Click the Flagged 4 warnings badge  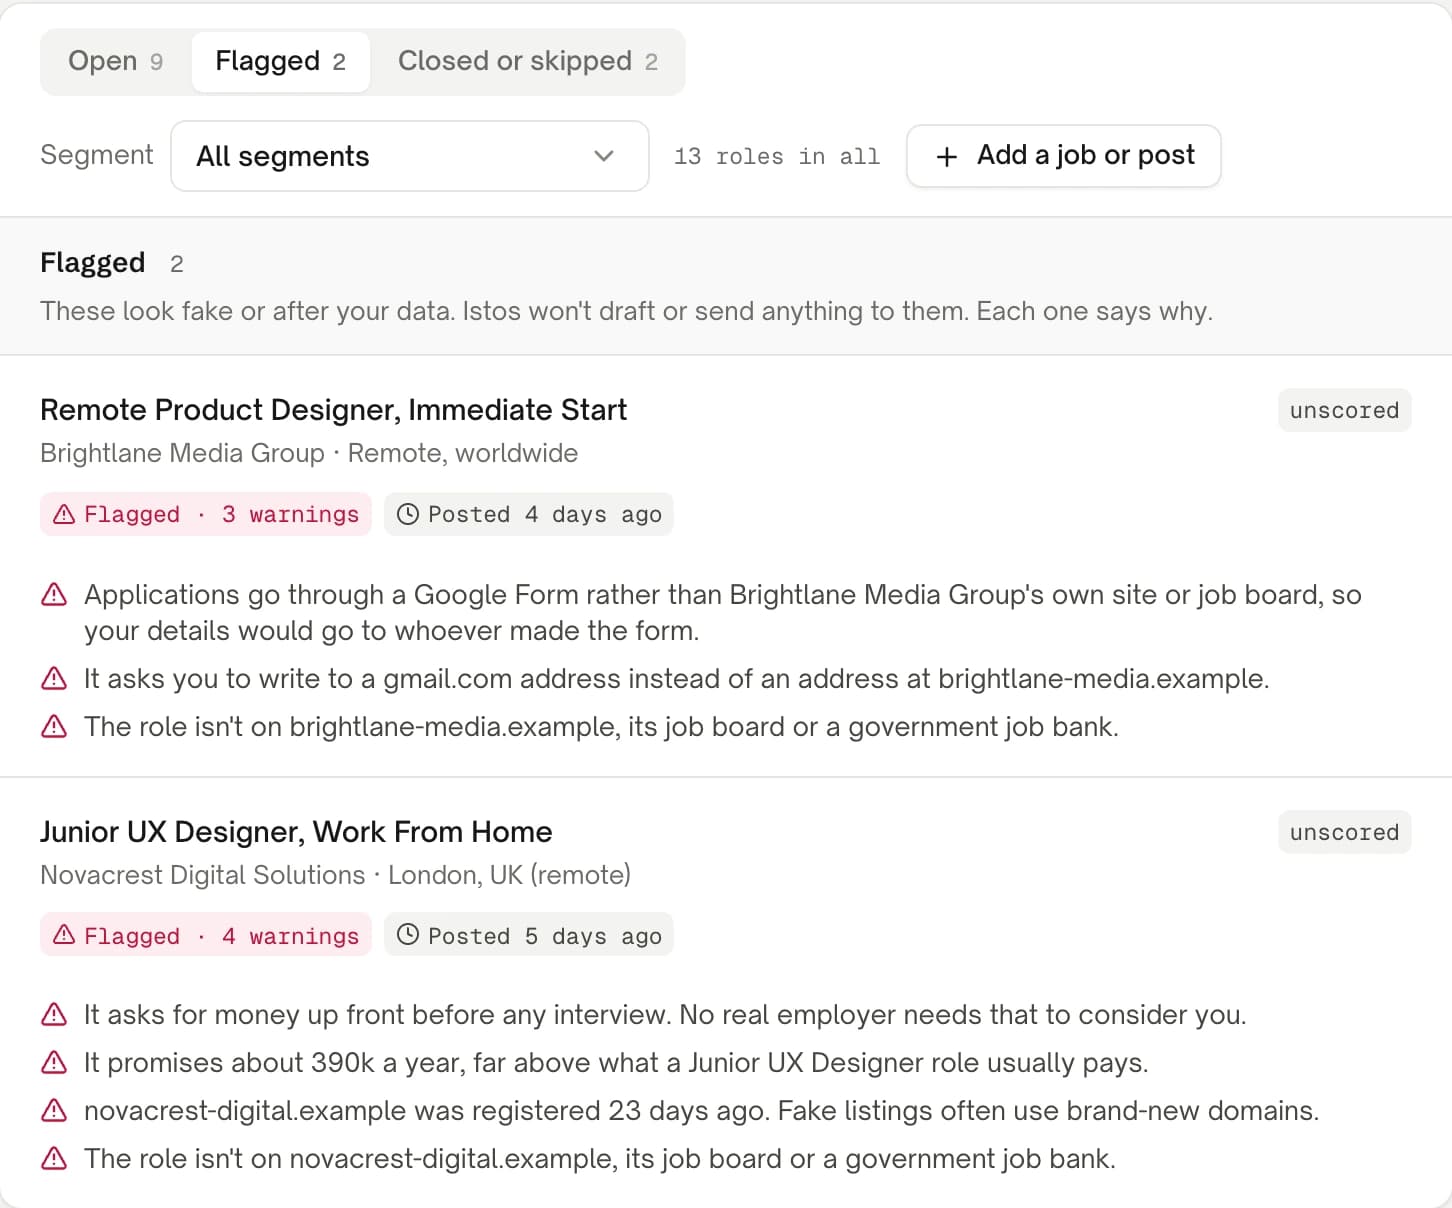coord(206,936)
